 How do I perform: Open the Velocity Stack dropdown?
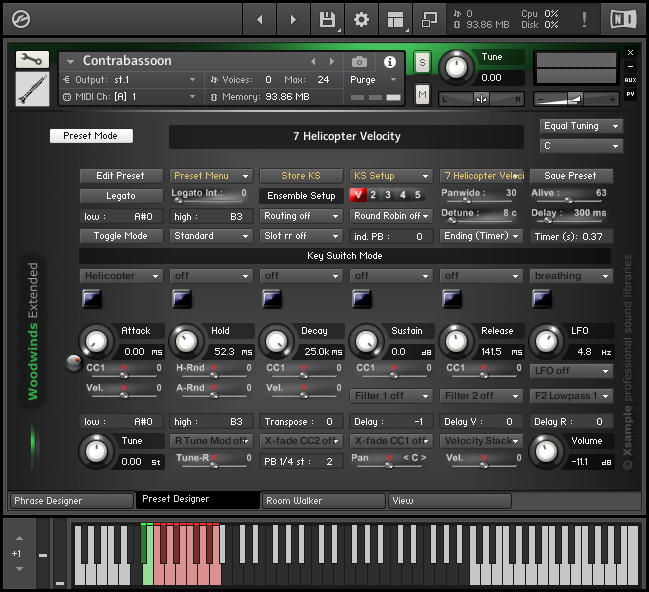[x=481, y=441]
